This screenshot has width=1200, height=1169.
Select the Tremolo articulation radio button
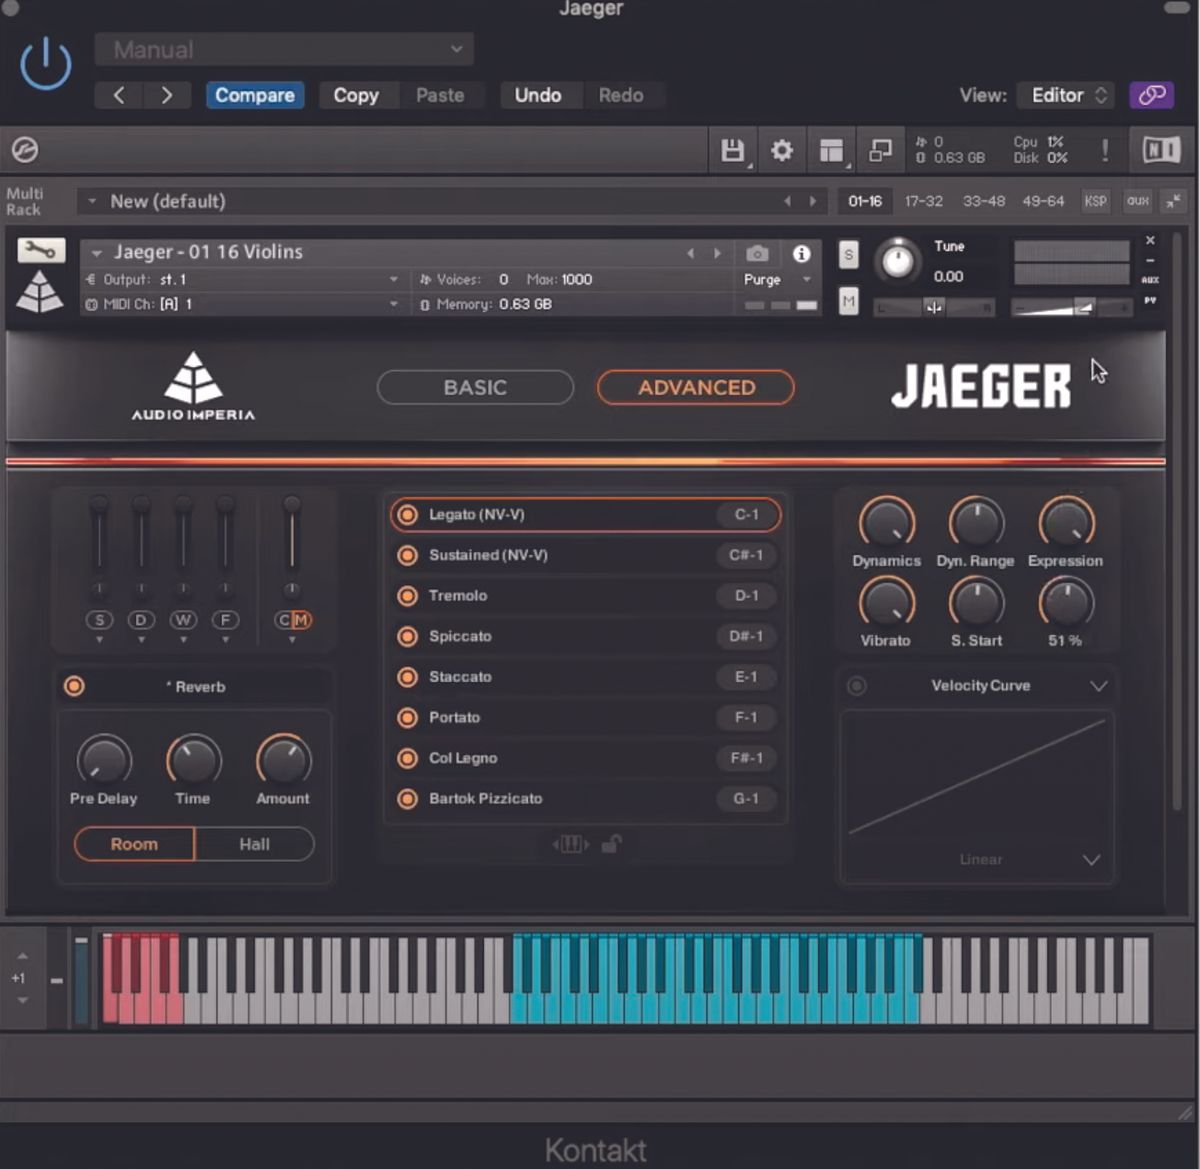pos(407,596)
